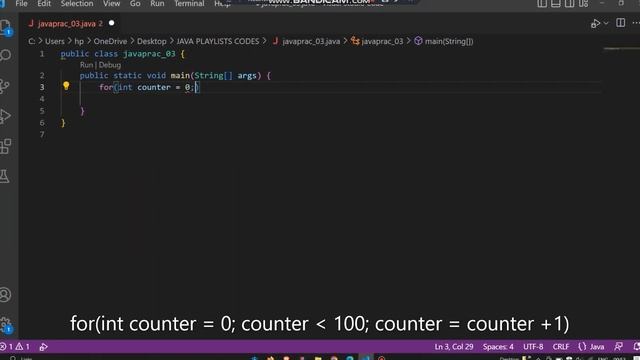Open the Accounts menu icon

click(5, 295)
